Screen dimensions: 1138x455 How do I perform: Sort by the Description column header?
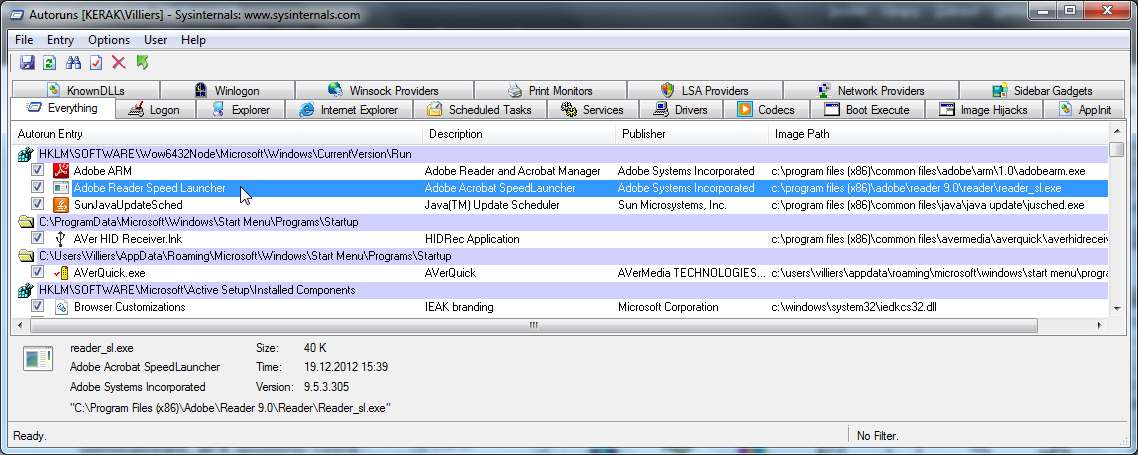click(x=519, y=134)
